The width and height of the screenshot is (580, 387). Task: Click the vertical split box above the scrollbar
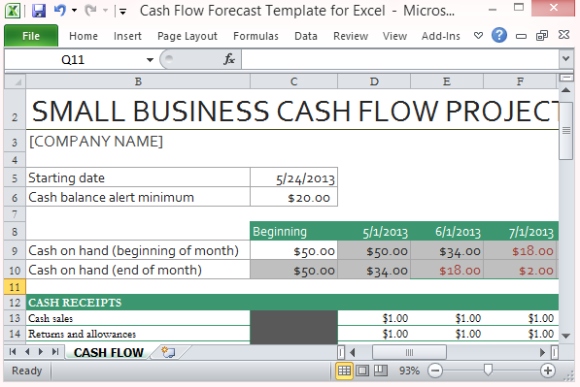point(566,77)
